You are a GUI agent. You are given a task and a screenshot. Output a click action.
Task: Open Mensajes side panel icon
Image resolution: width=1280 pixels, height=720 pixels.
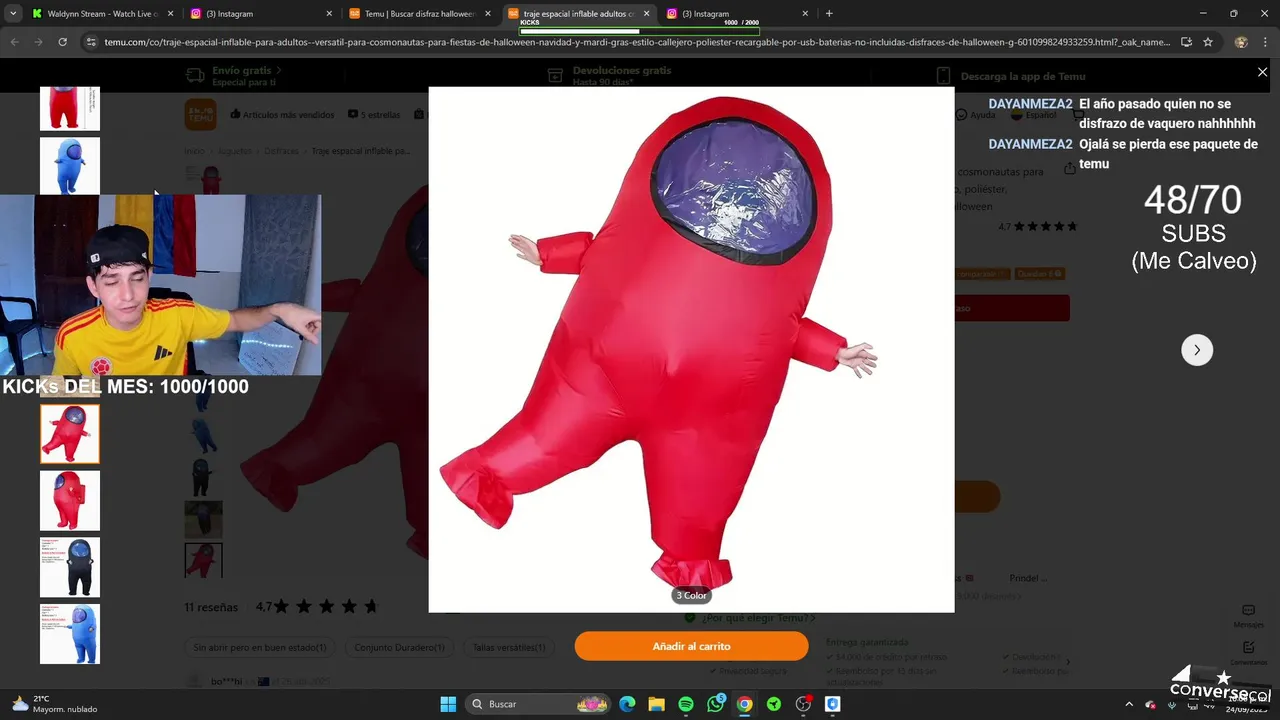(x=1249, y=615)
